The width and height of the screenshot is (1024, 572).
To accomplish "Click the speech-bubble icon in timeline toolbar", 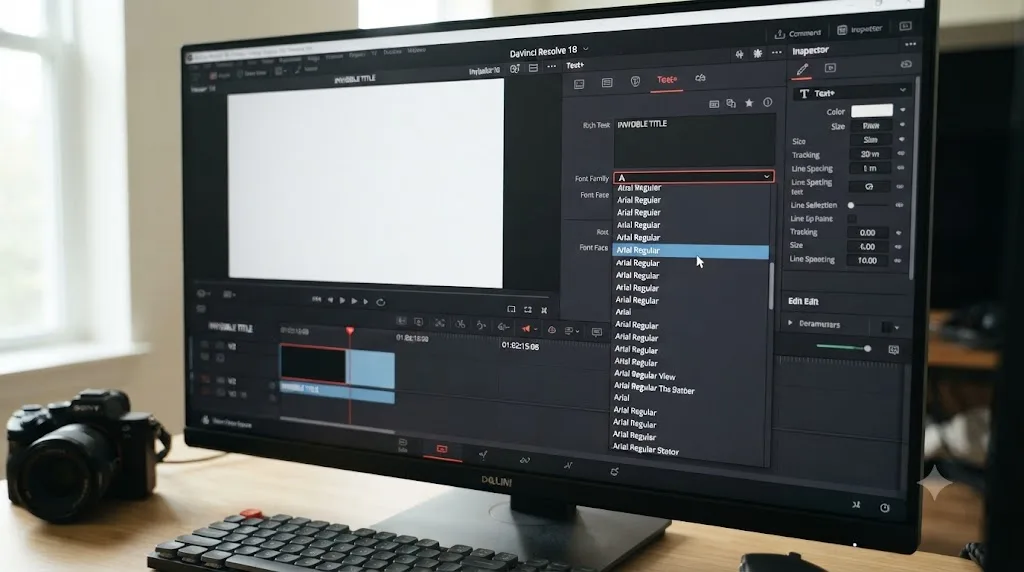I will pyautogui.click(x=596, y=332).
